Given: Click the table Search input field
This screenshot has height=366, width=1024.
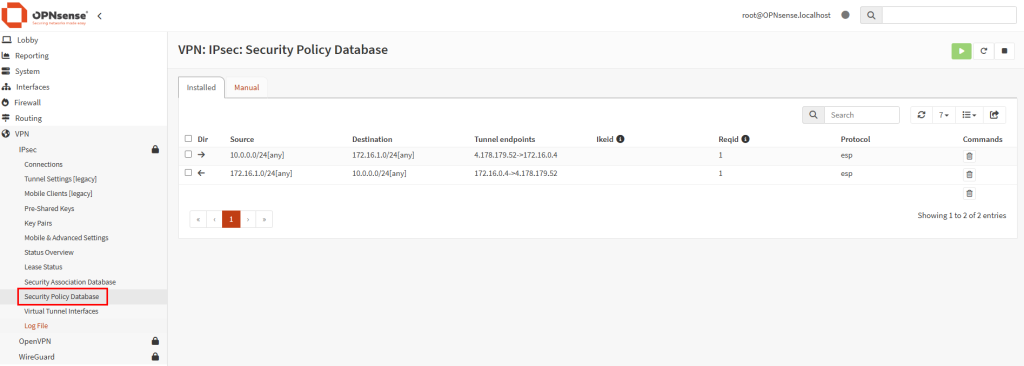Looking at the screenshot, I should coord(862,115).
